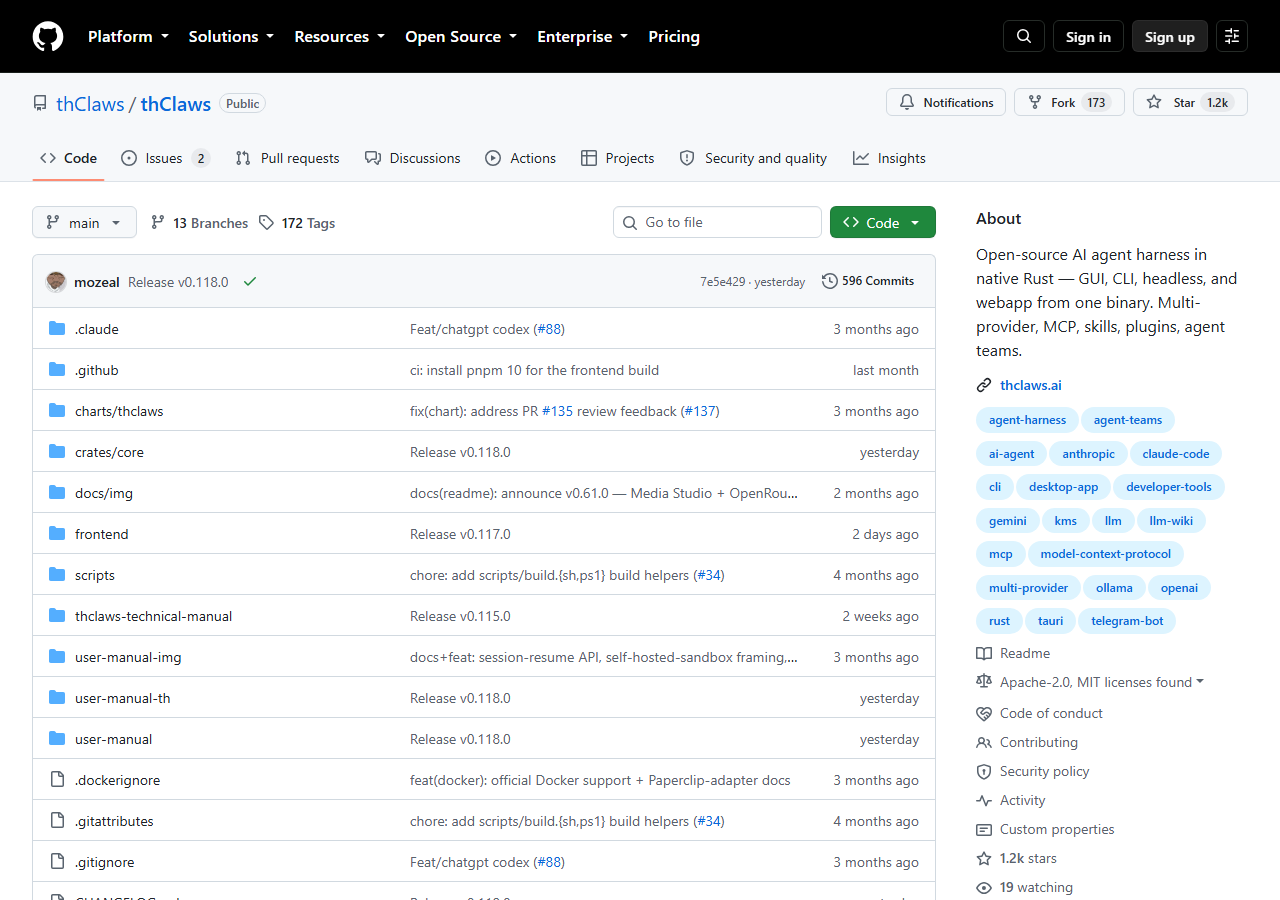Click the .gitignore file icon
The height and width of the screenshot is (900, 1280).
57,862
